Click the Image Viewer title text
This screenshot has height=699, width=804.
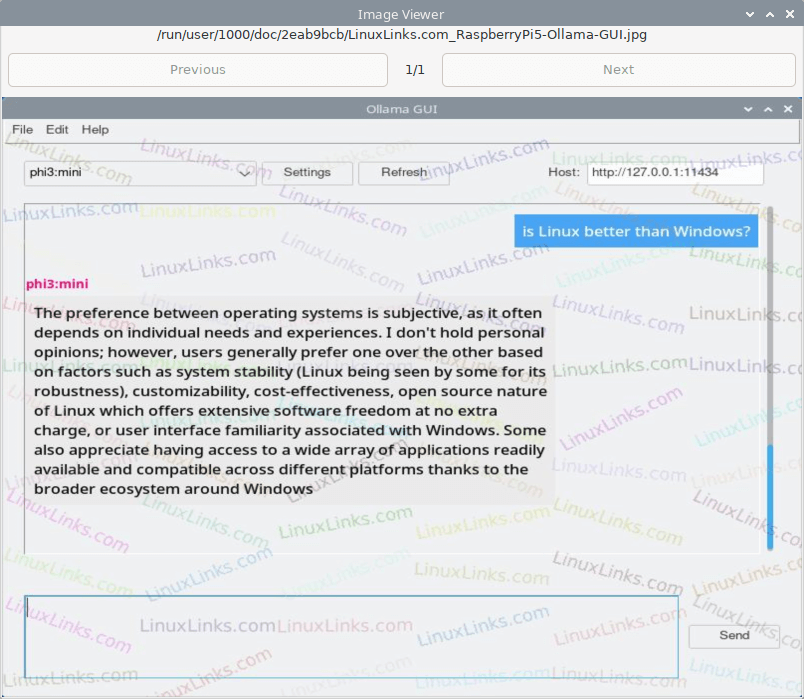[400, 14]
